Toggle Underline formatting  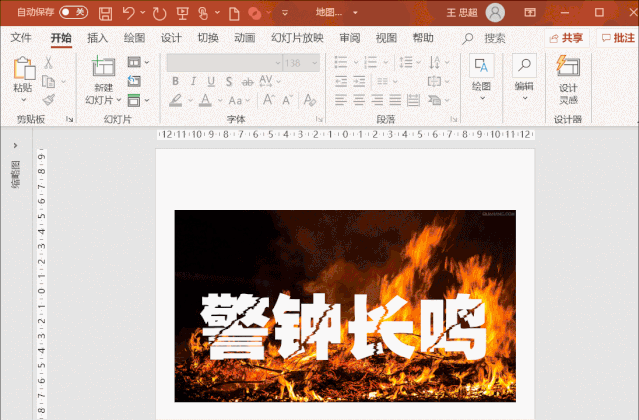(x=211, y=81)
